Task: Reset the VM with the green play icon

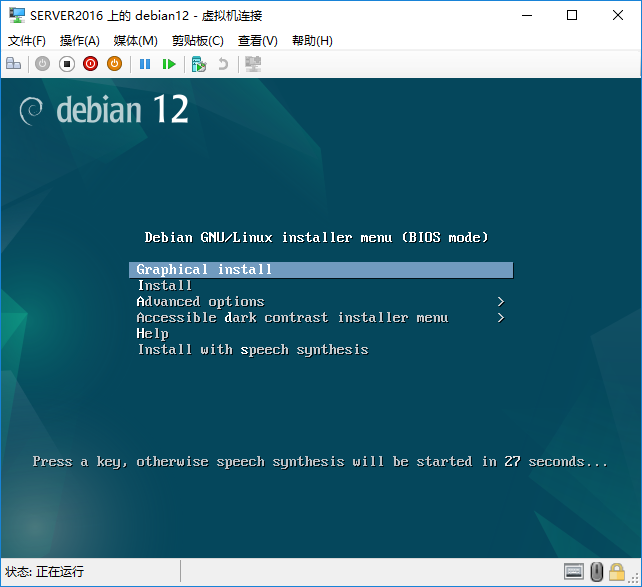Action: tap(169, 64)
